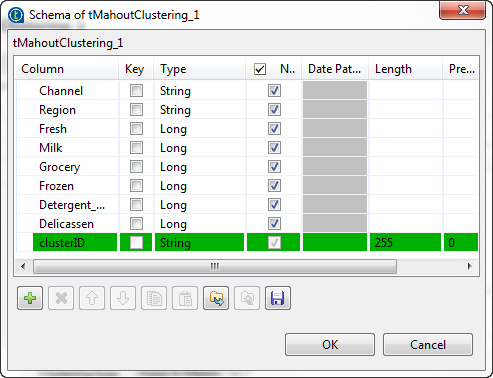Close the schema dialog window
Viewport: 493px width, 378px height.
click(x=463, y=11)
